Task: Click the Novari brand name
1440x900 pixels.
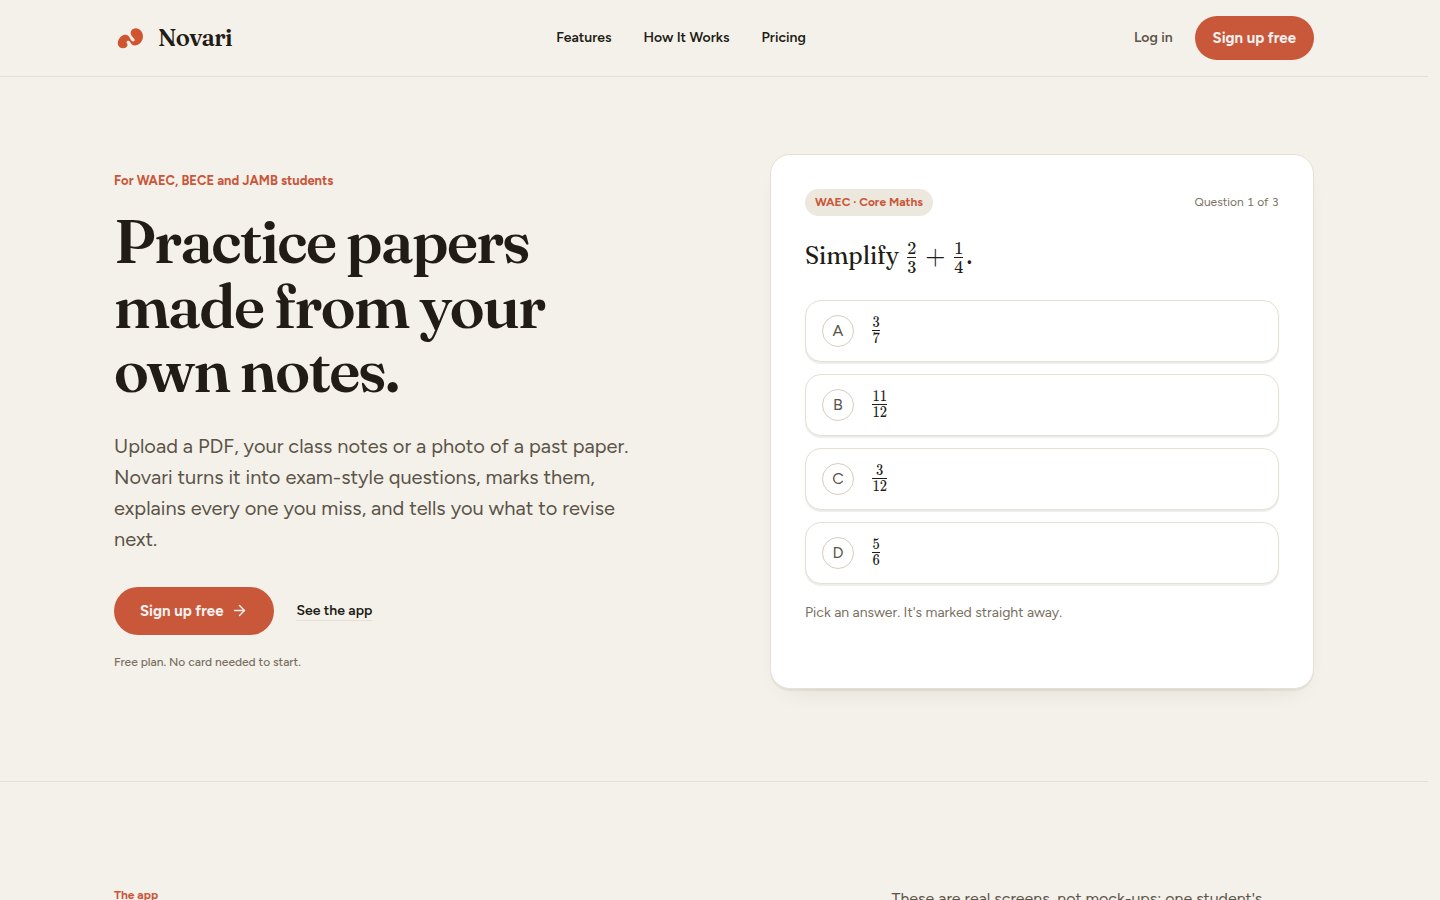Action: pyautogui.click(x=195, y=38)
